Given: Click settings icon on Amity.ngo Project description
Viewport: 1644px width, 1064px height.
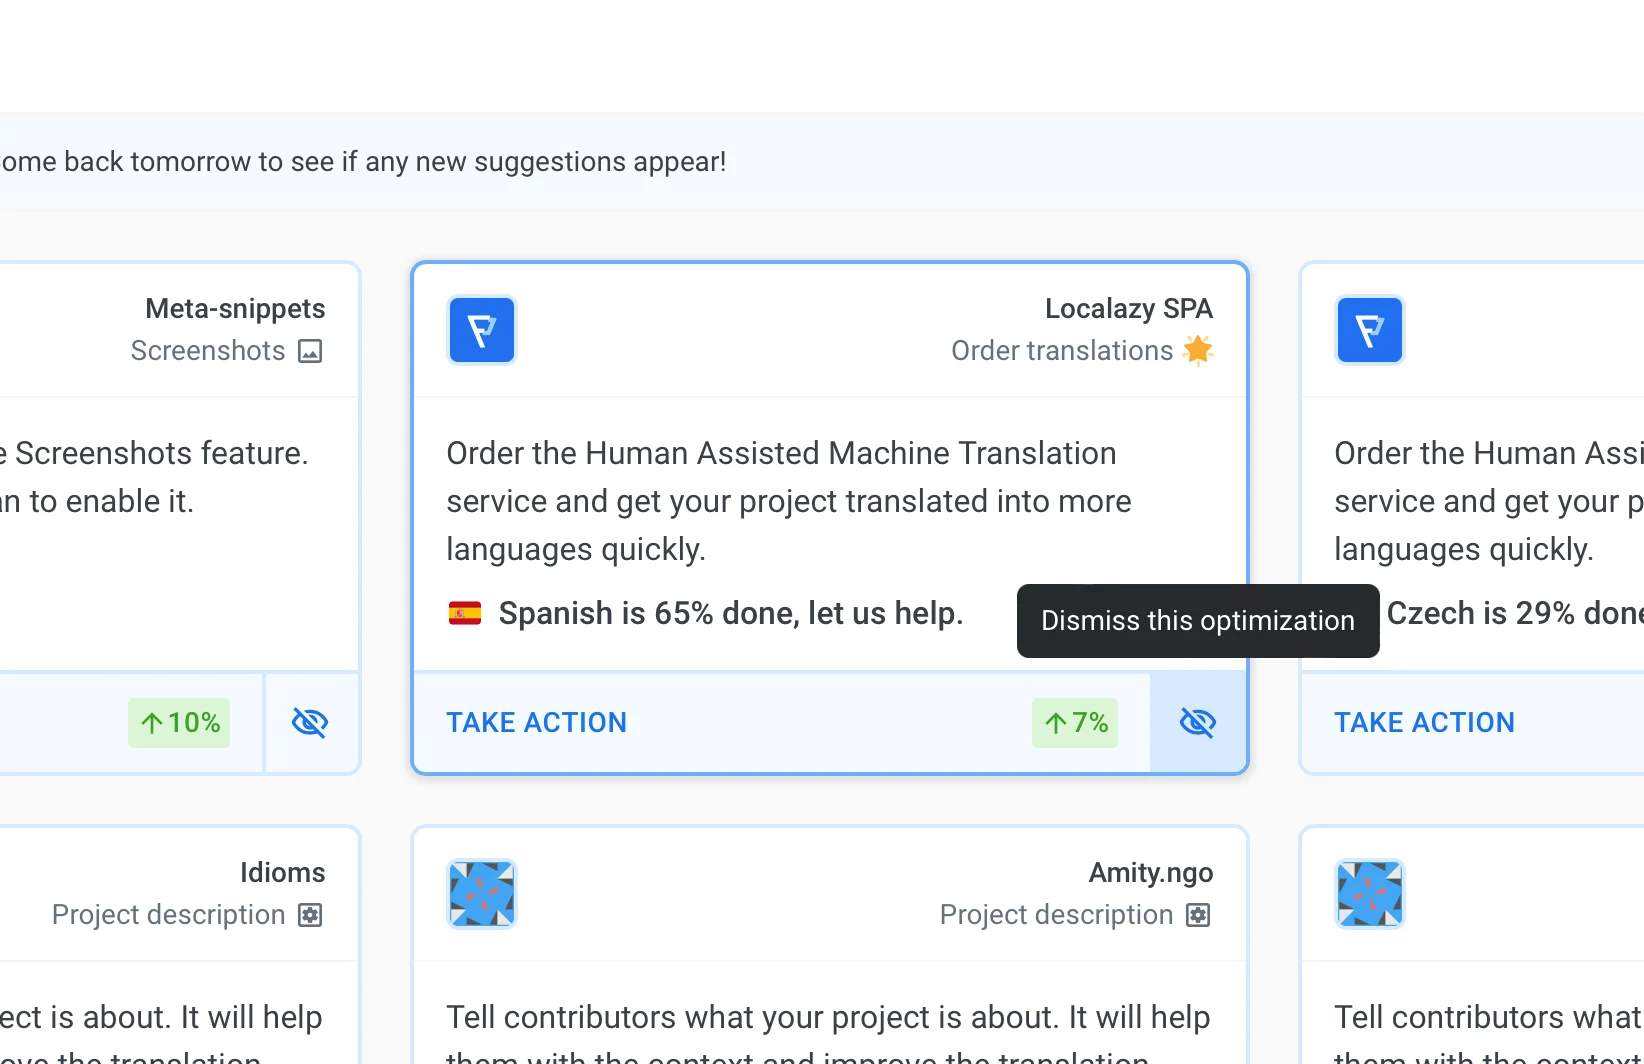Looking at the screenshot, I should (x=1198, y=915).
